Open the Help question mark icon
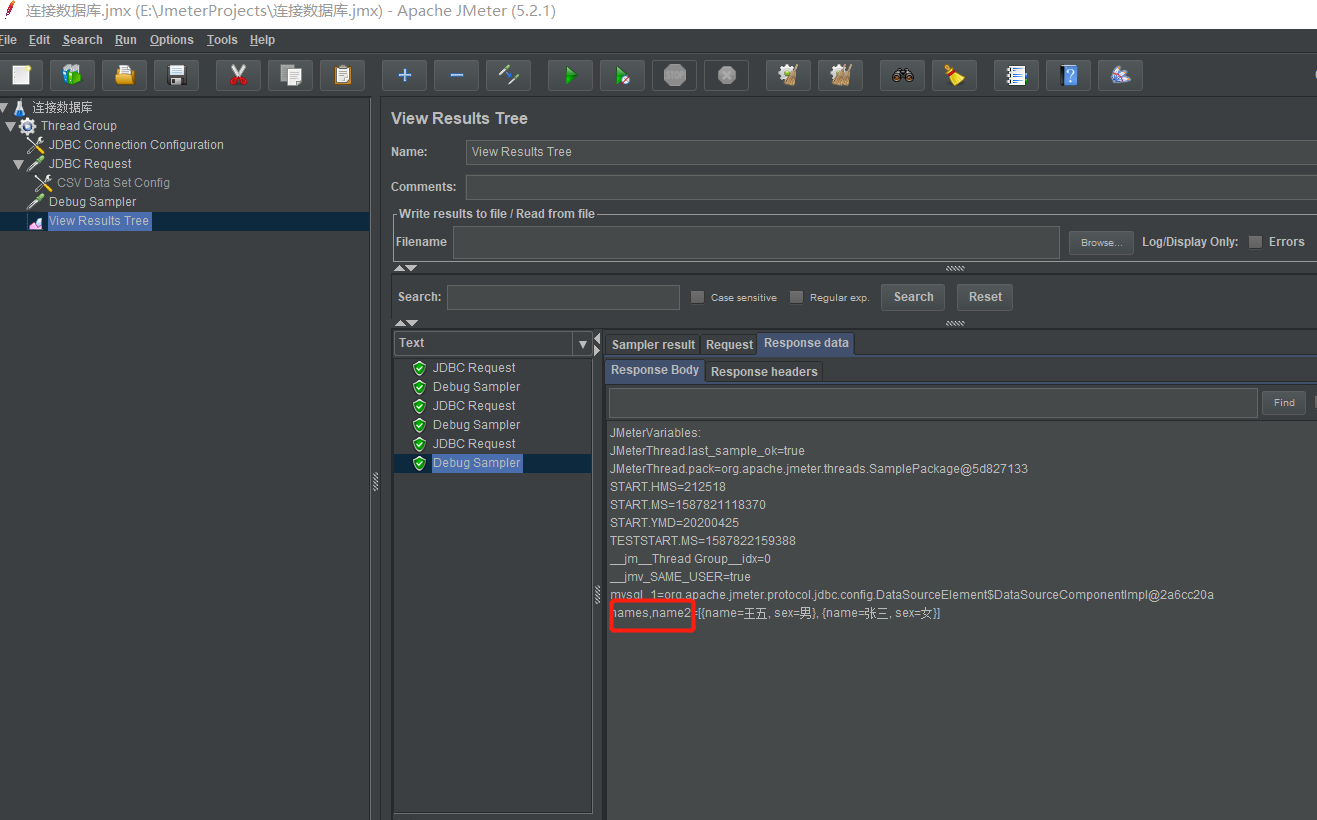This screenshot has height=820, width=1317. pos(1068,75)
